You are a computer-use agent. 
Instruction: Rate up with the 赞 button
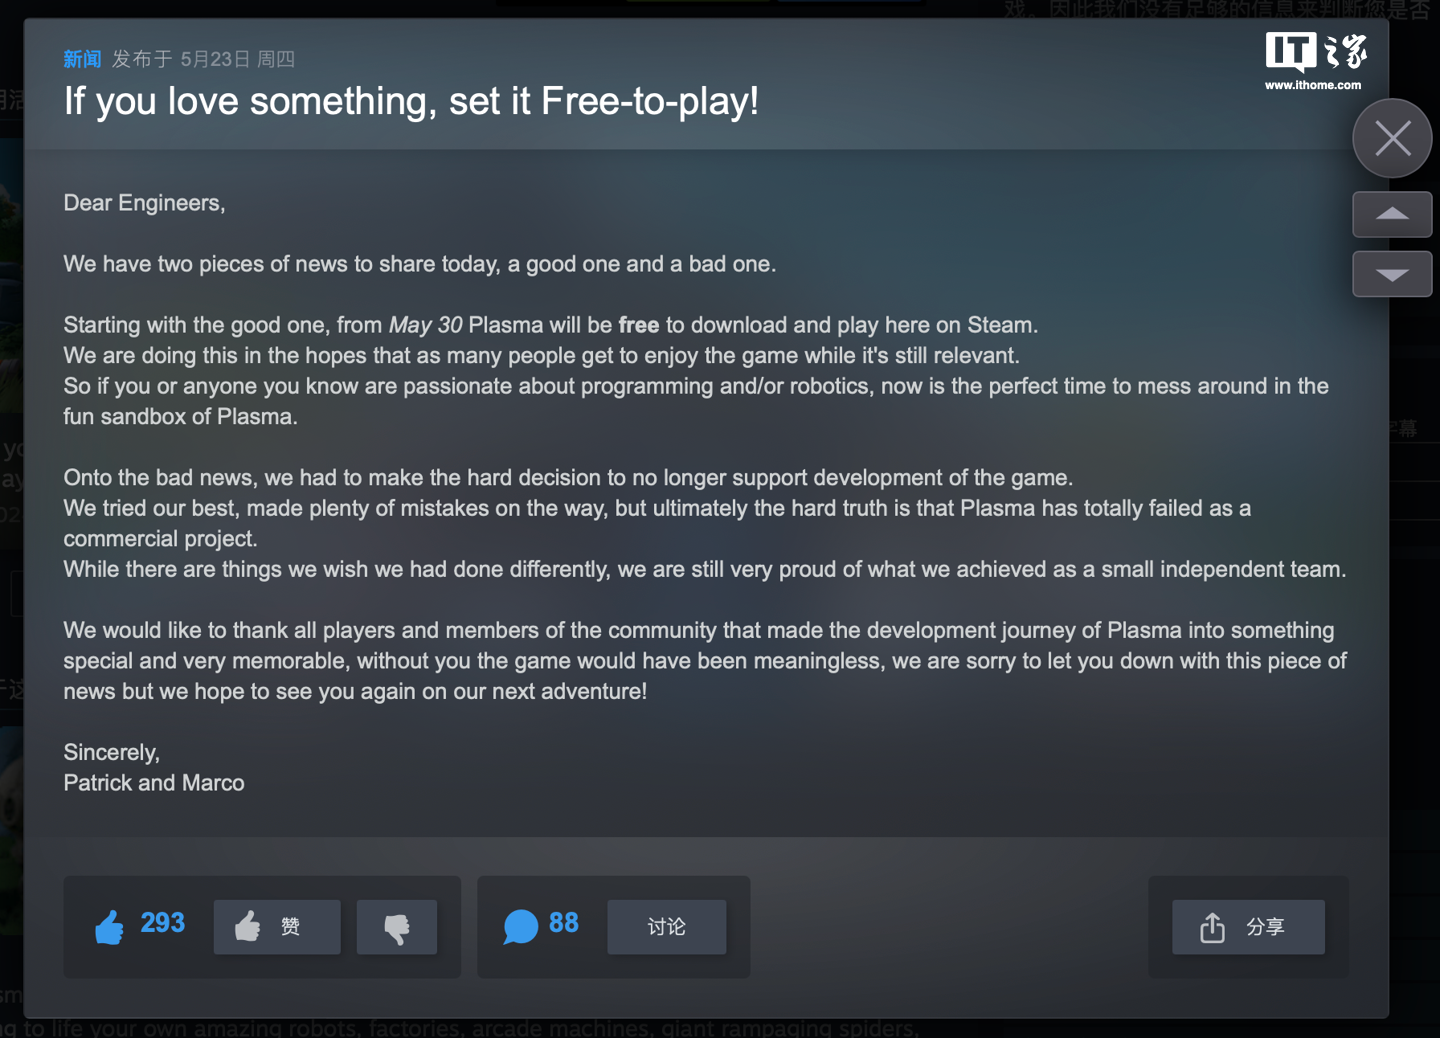coord(277,927)
